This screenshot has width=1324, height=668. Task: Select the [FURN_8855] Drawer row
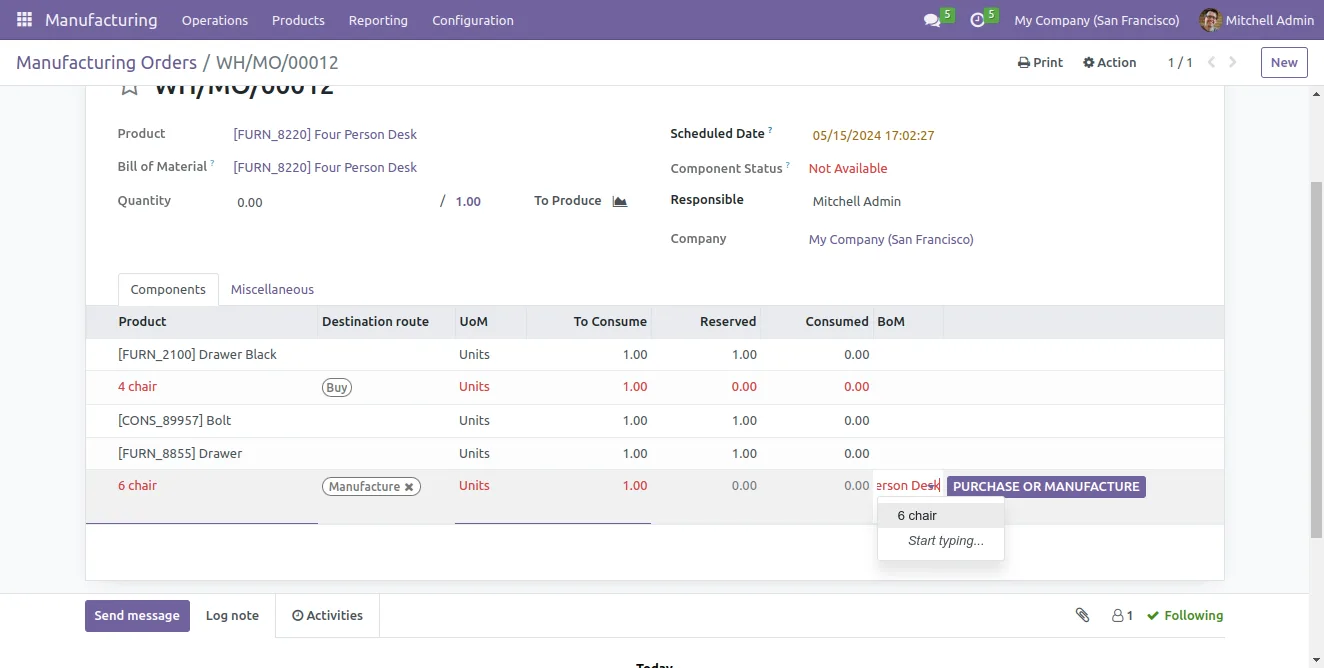(655, 453)
